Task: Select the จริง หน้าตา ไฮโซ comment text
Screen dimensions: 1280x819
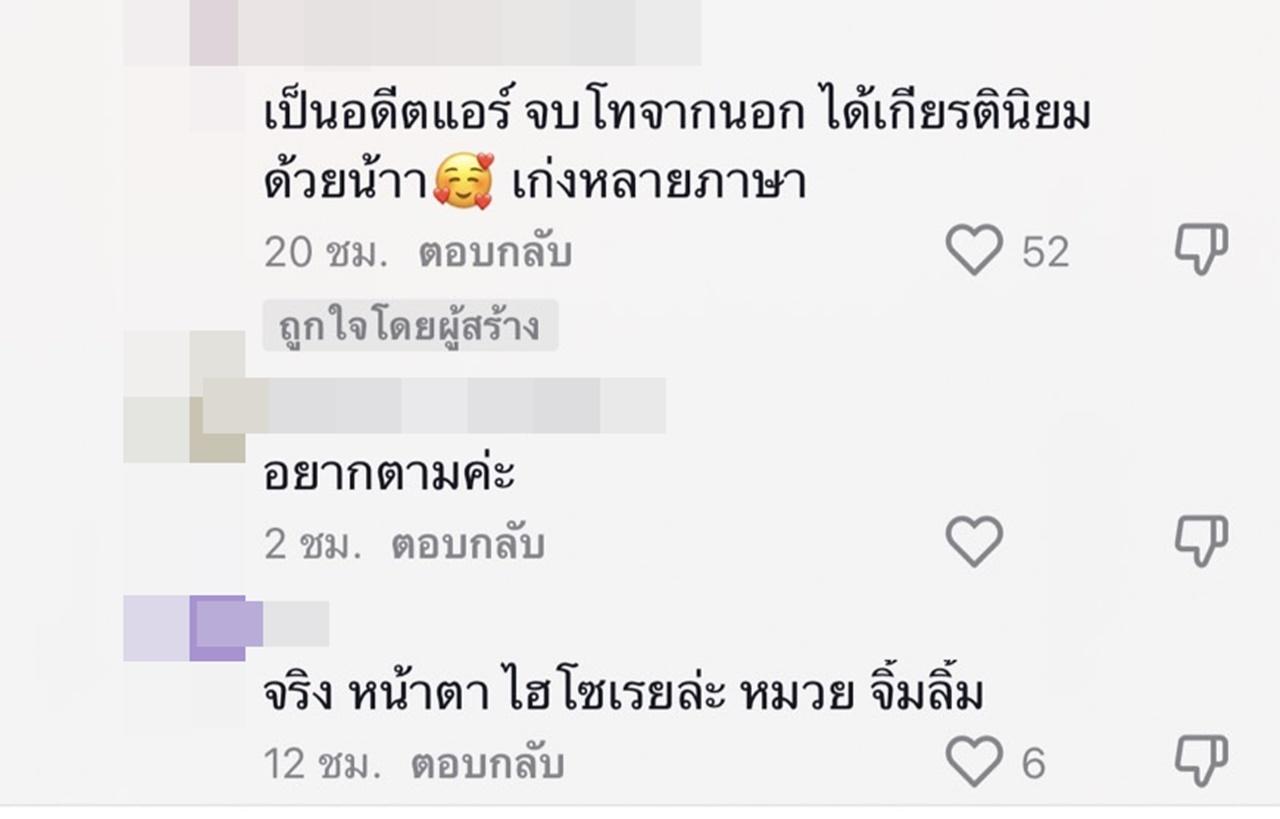Action: point(623,692)
